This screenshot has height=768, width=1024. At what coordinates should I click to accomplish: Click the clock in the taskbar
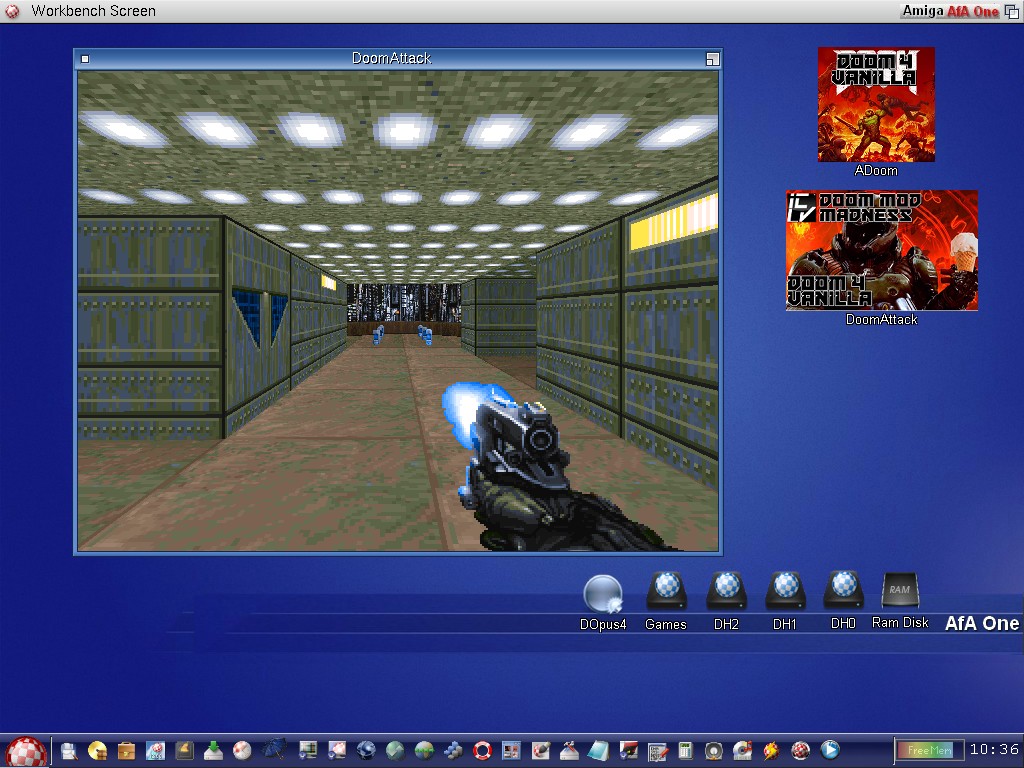(994, 749)
